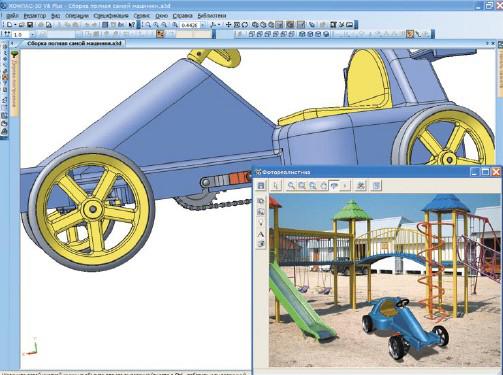Switch to the Сборка полная самой машинки.a3d tab

coord(74,43)
